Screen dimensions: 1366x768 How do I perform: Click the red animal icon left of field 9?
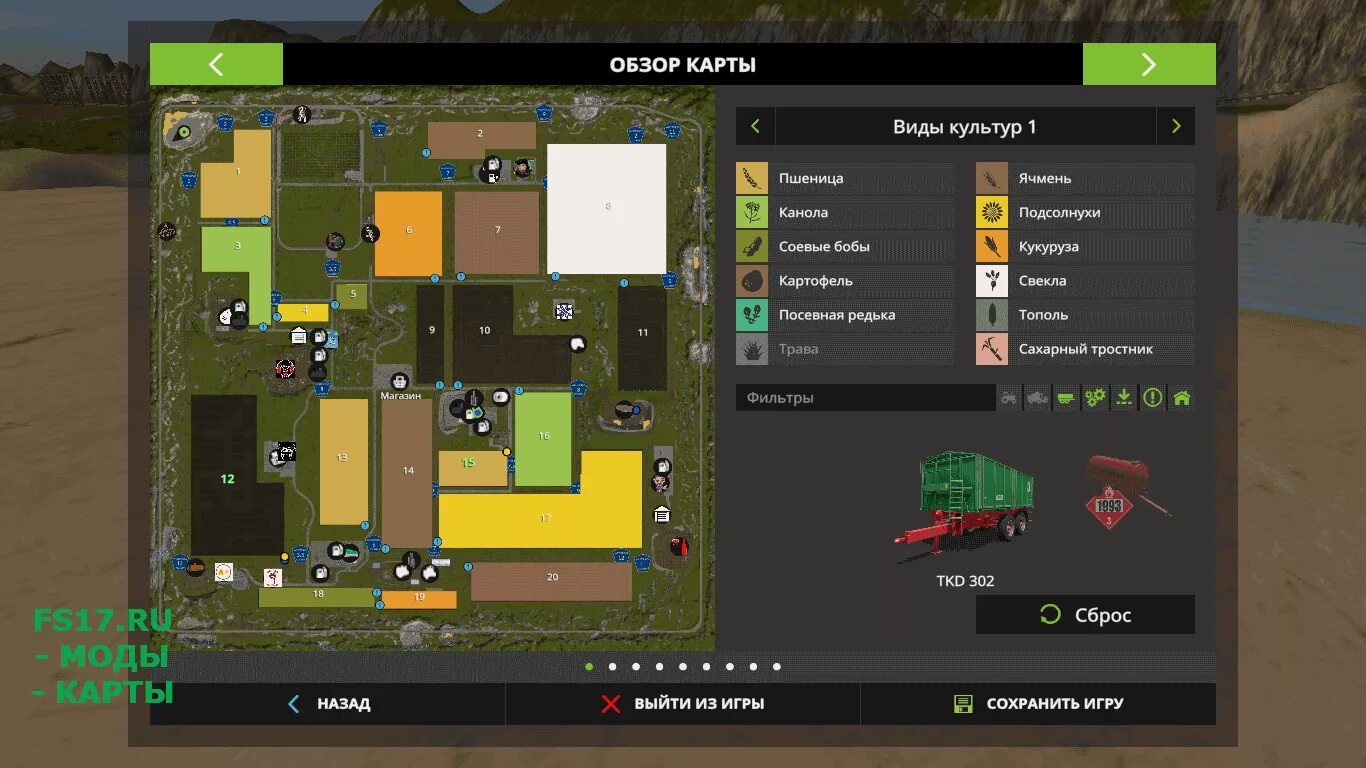[x=285, y=369]
